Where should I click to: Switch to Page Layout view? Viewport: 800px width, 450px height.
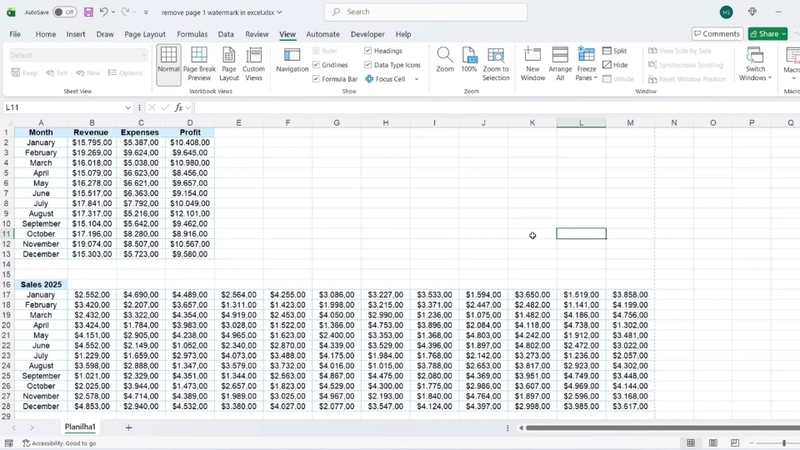pyautogui.click(x=229, y=64)
